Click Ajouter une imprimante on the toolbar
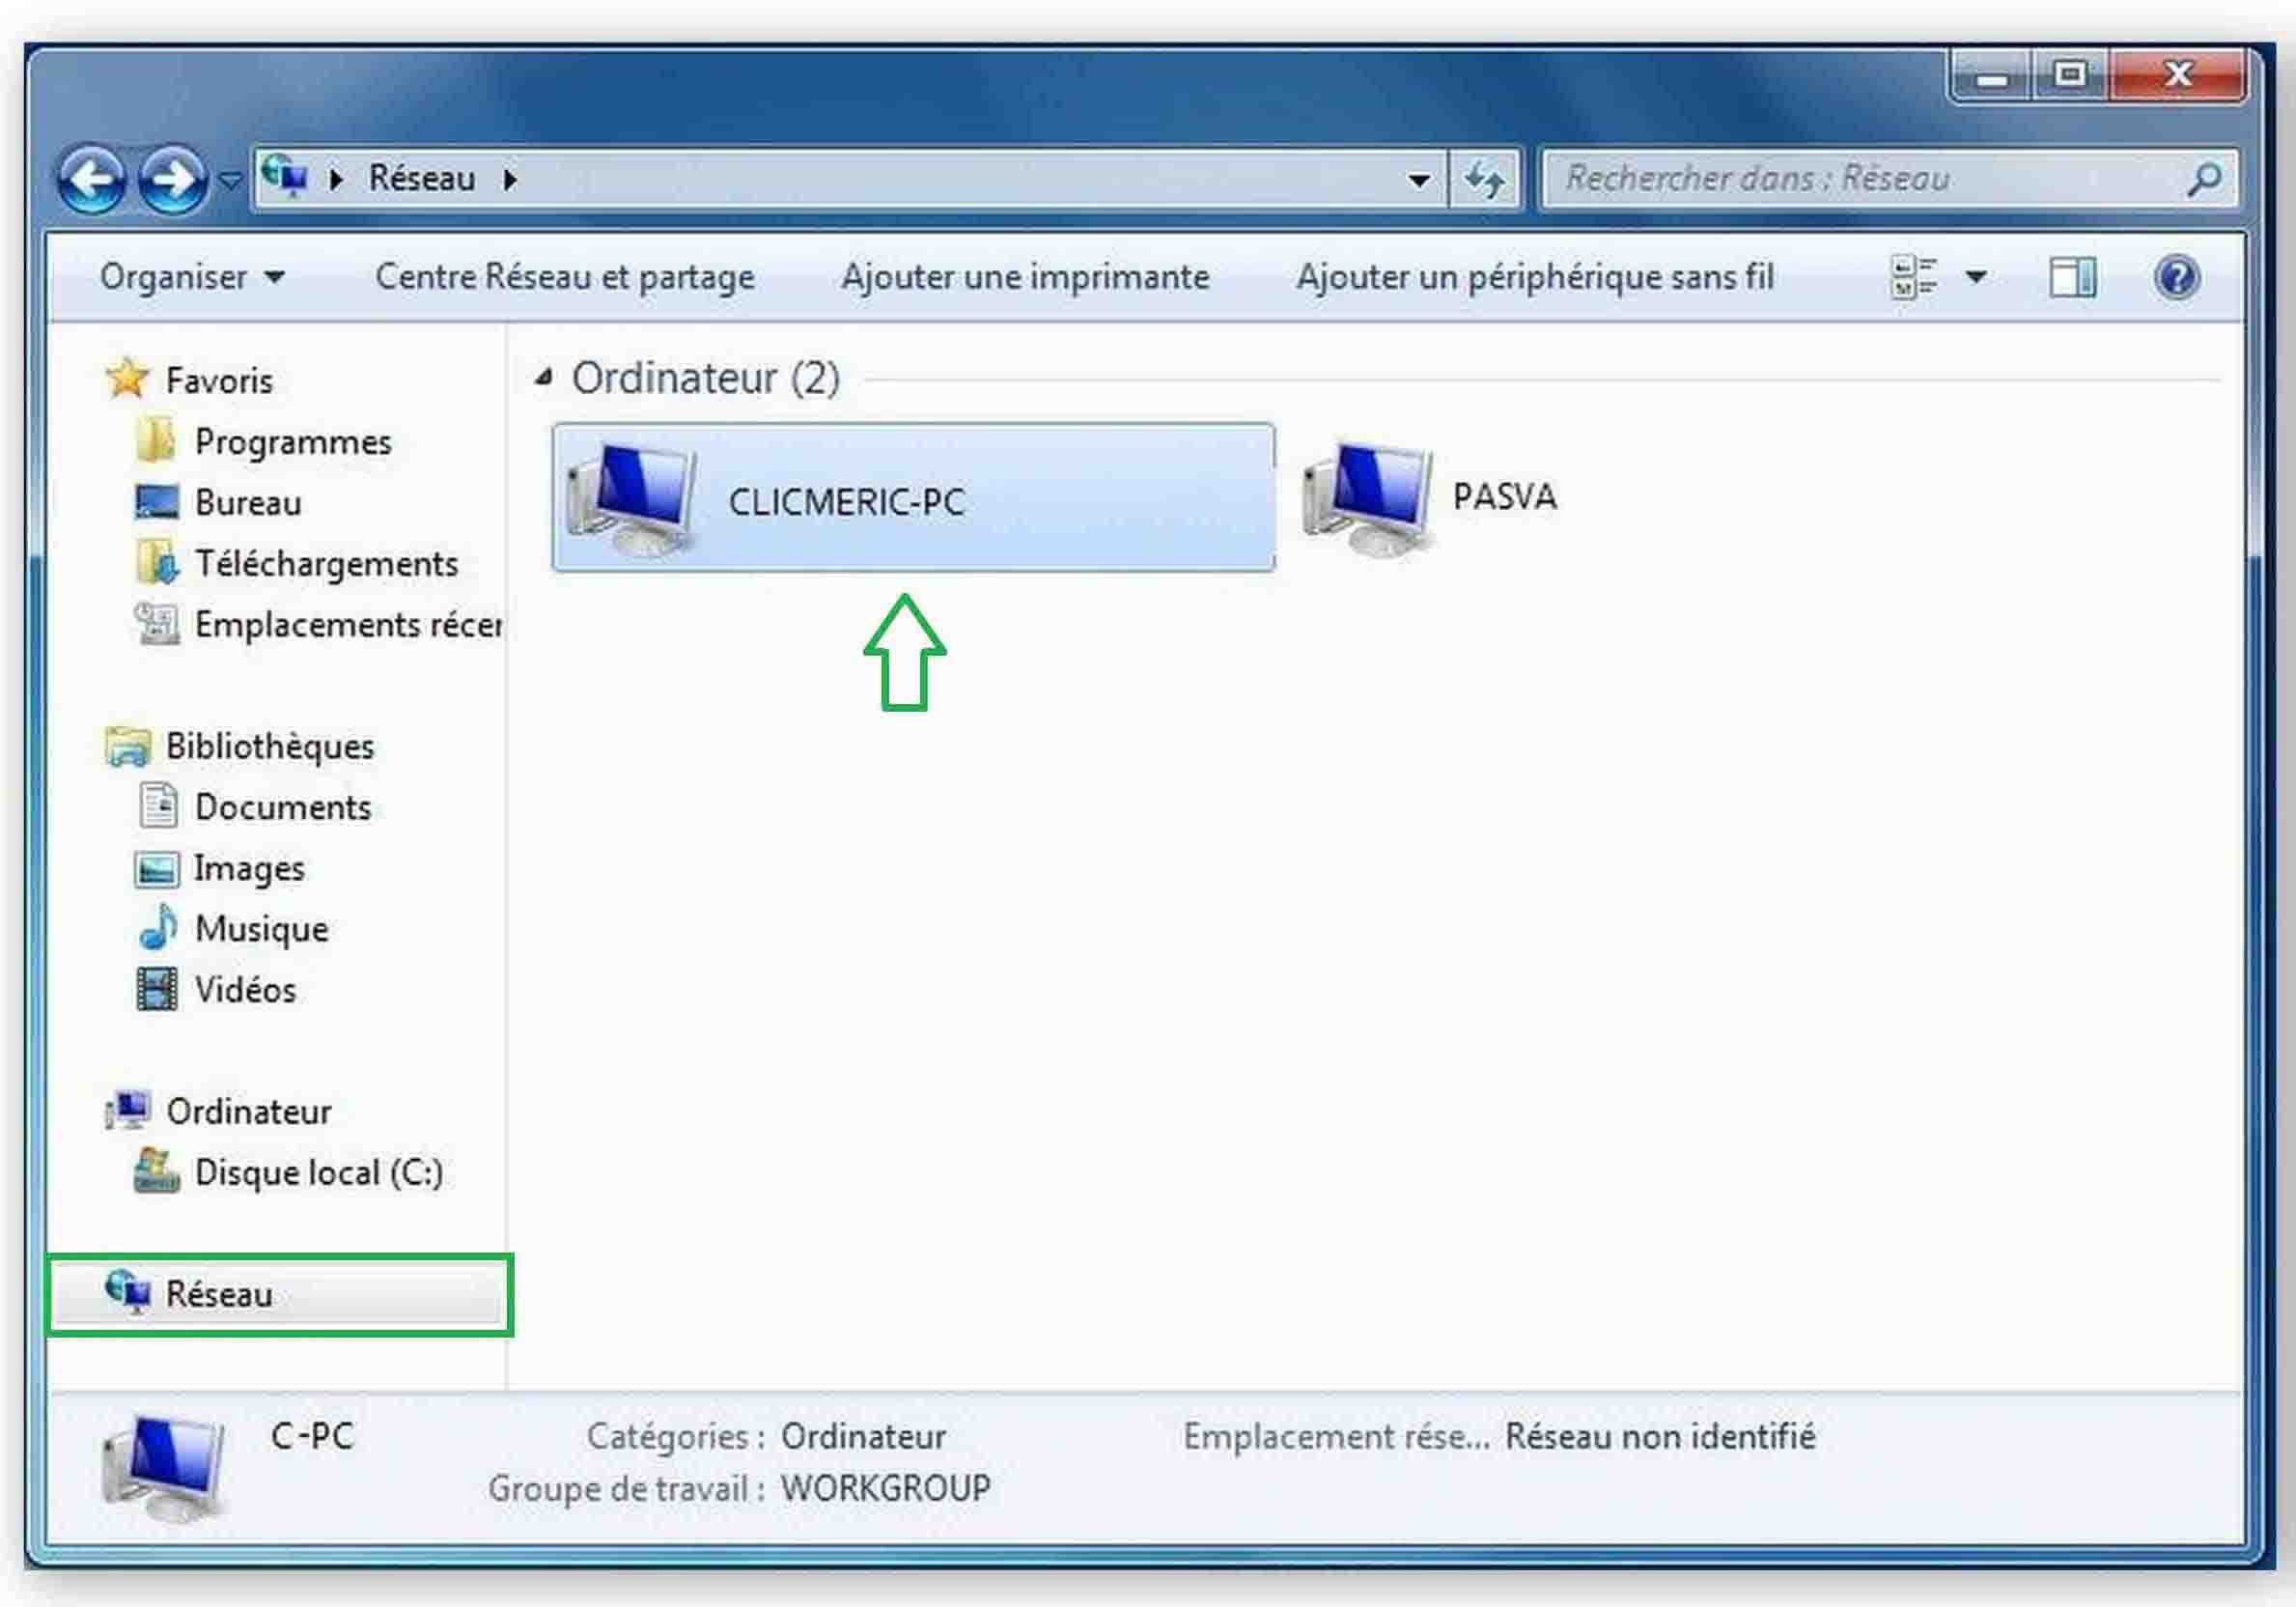Viewport: 2296px width, 1607px height. click(1025, 277)
